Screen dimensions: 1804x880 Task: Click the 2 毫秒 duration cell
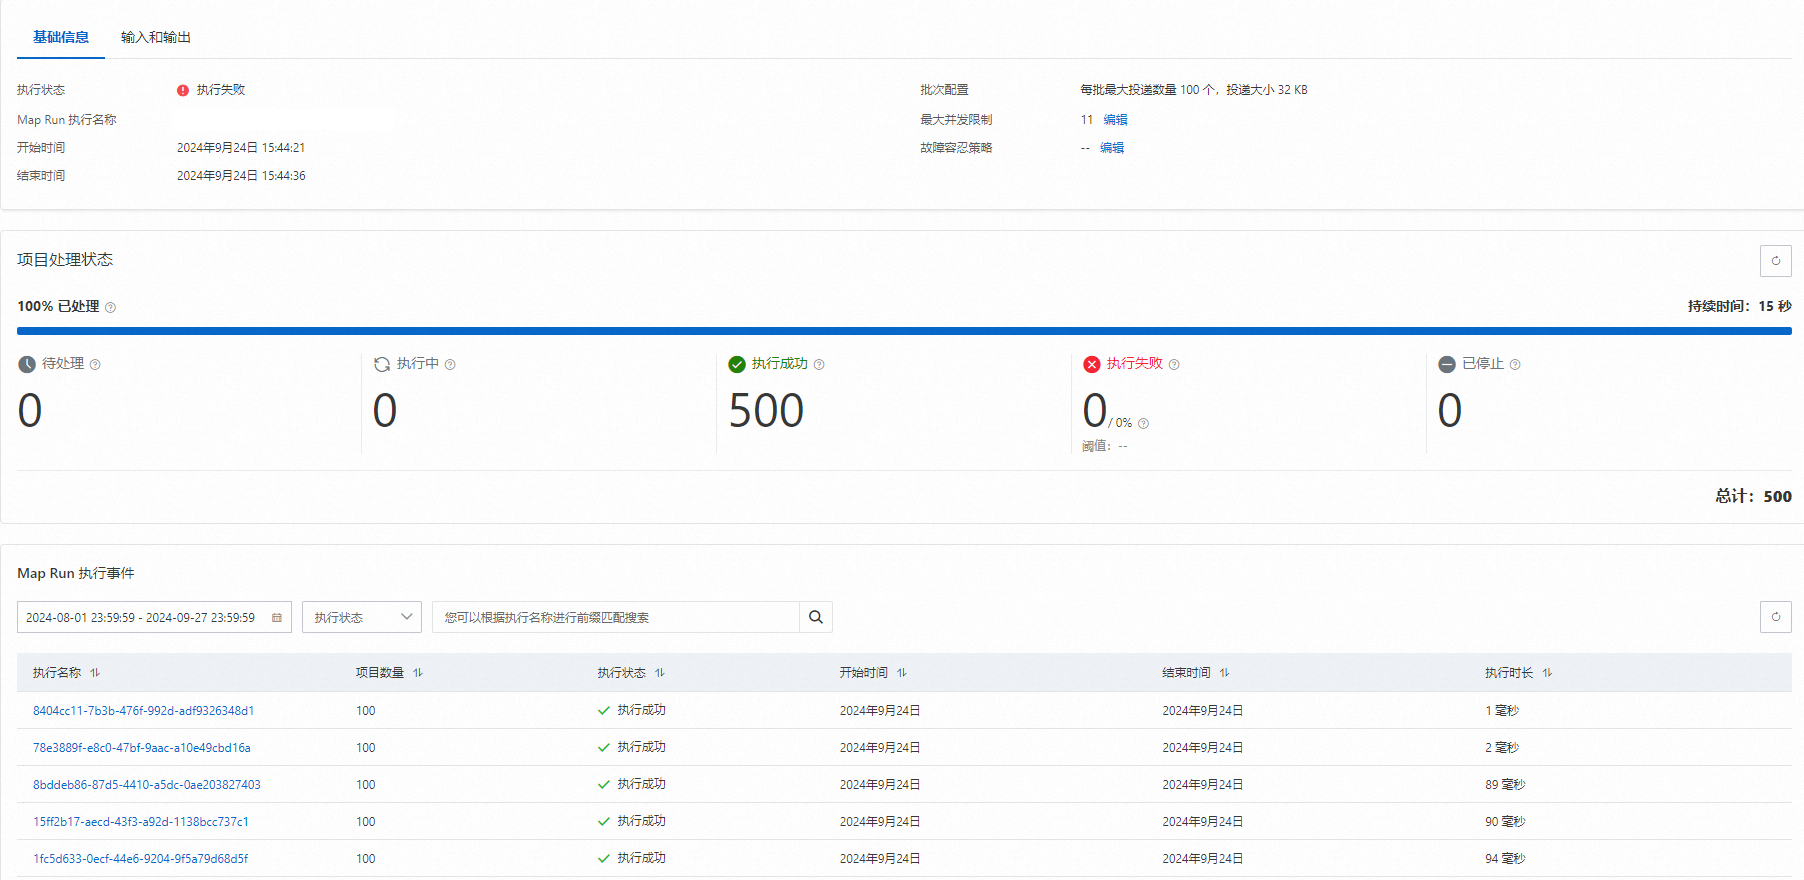tap(1502, 748)
